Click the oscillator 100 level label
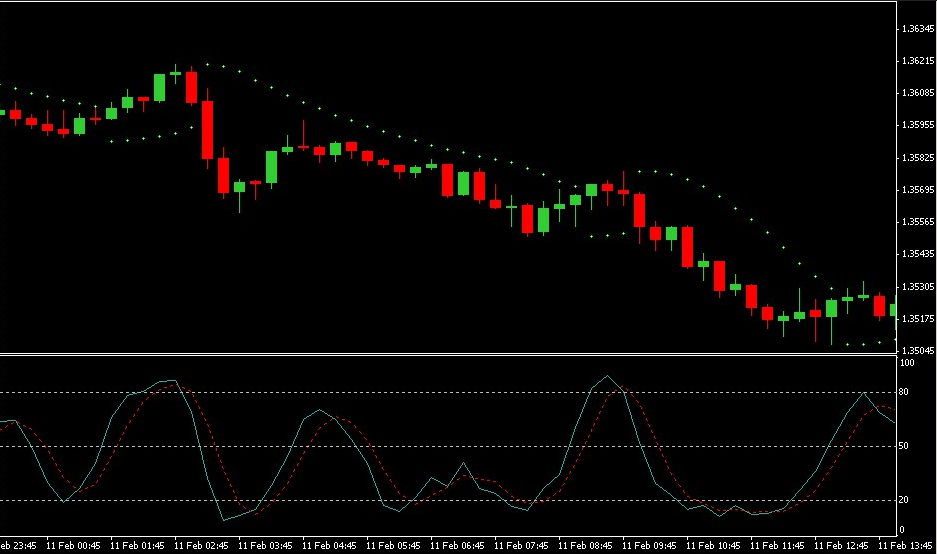Screen dimensions: 937x554 [x=907, y=363]
